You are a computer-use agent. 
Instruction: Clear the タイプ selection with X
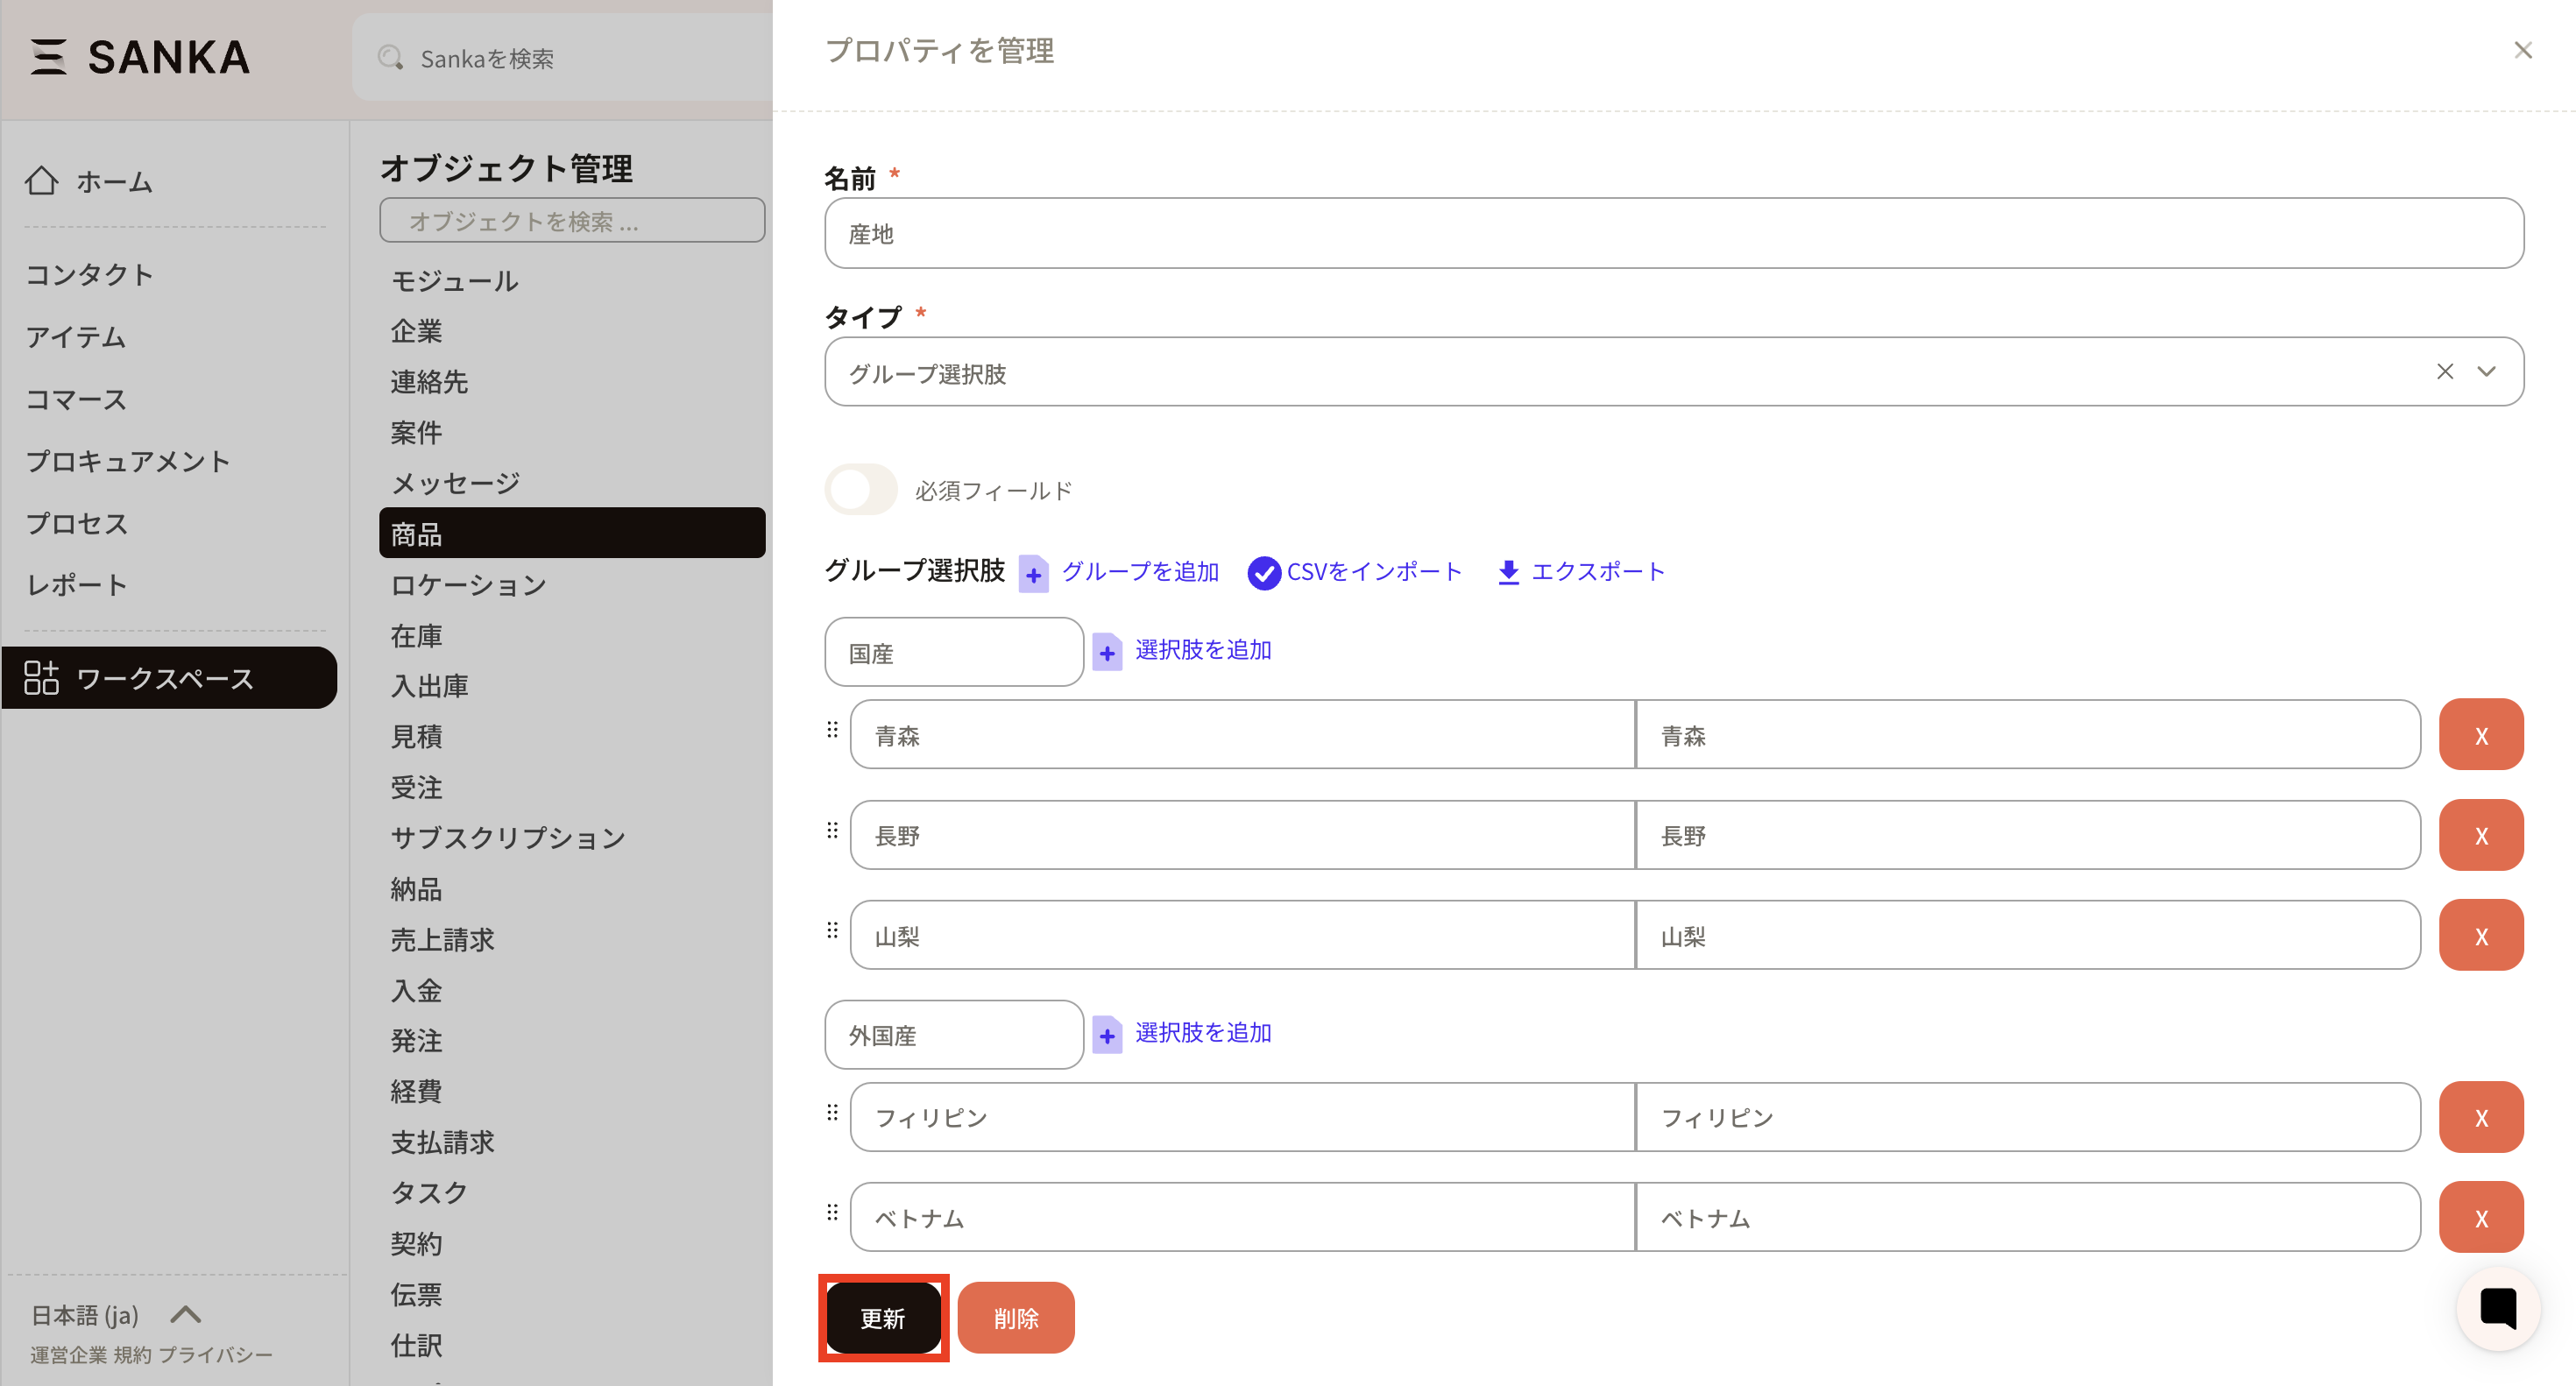tap(2445, 372)
